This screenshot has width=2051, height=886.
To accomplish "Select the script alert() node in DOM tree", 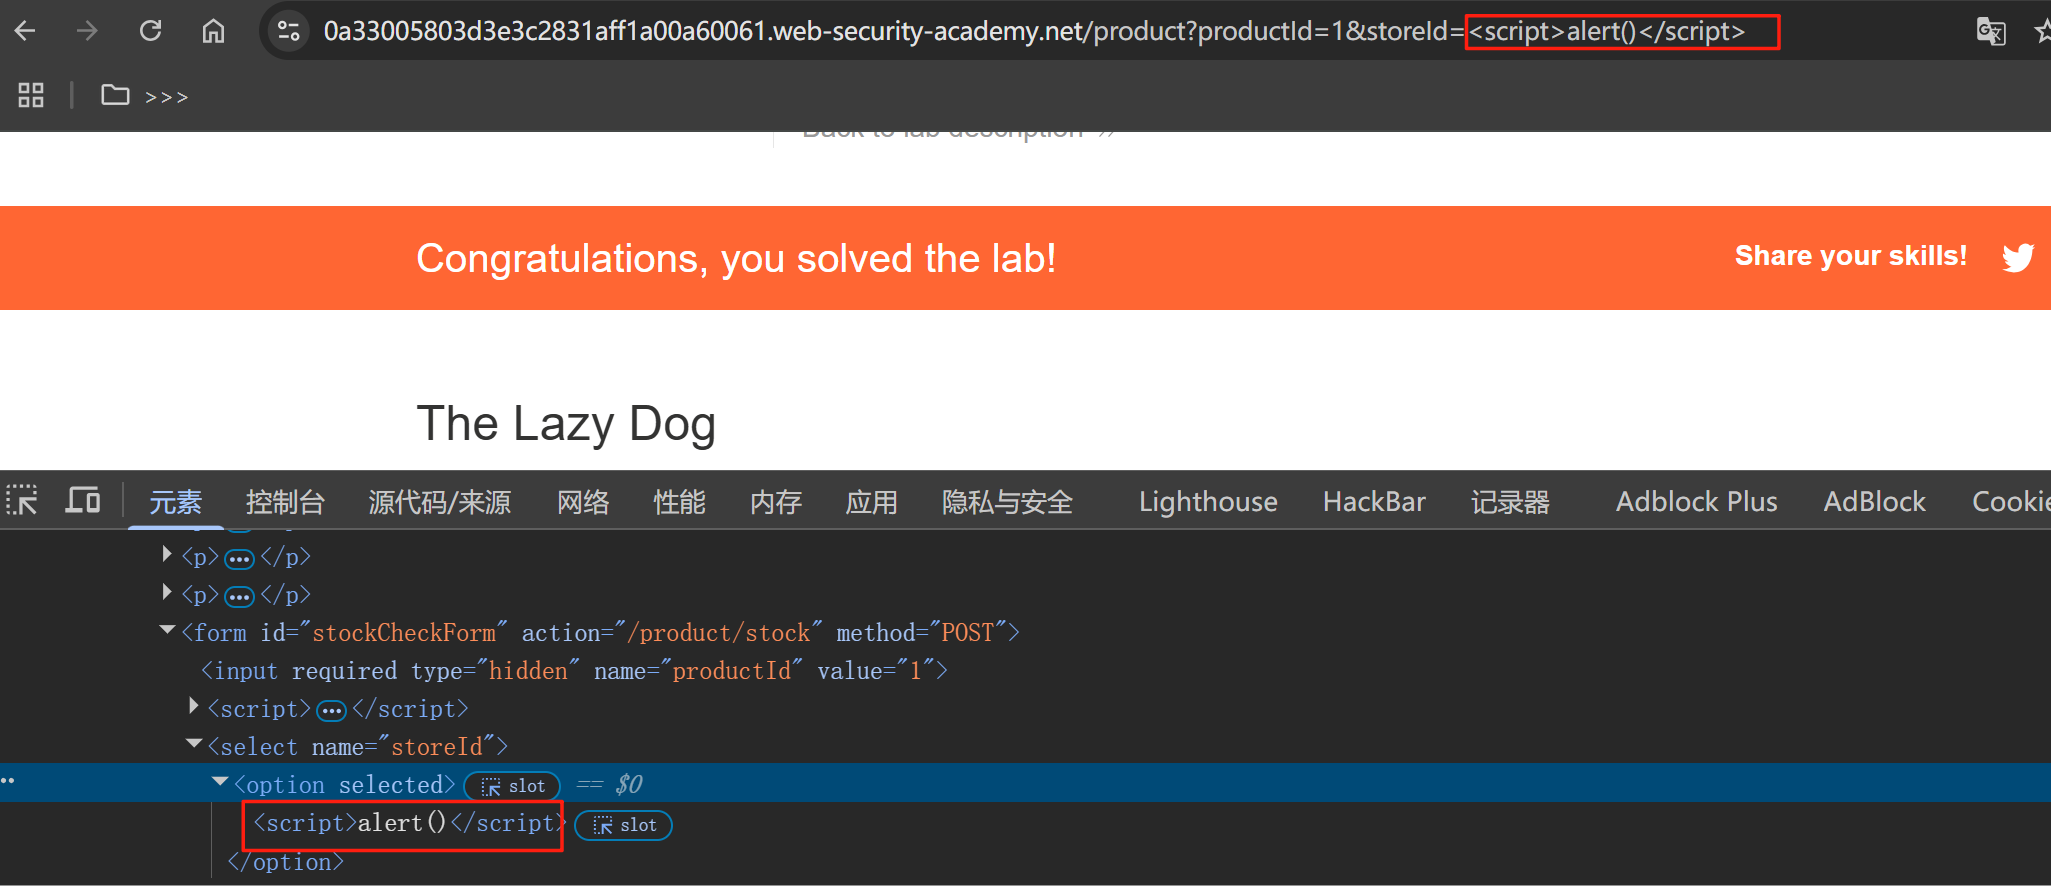I will click(409, 823).
